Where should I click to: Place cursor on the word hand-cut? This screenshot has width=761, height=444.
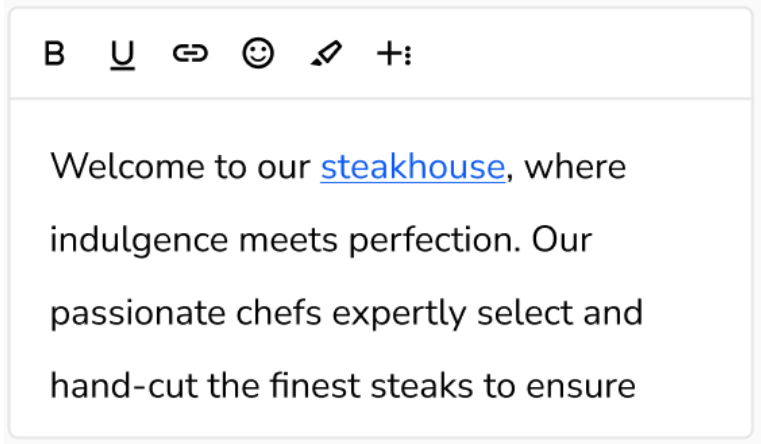click(123, 386)
